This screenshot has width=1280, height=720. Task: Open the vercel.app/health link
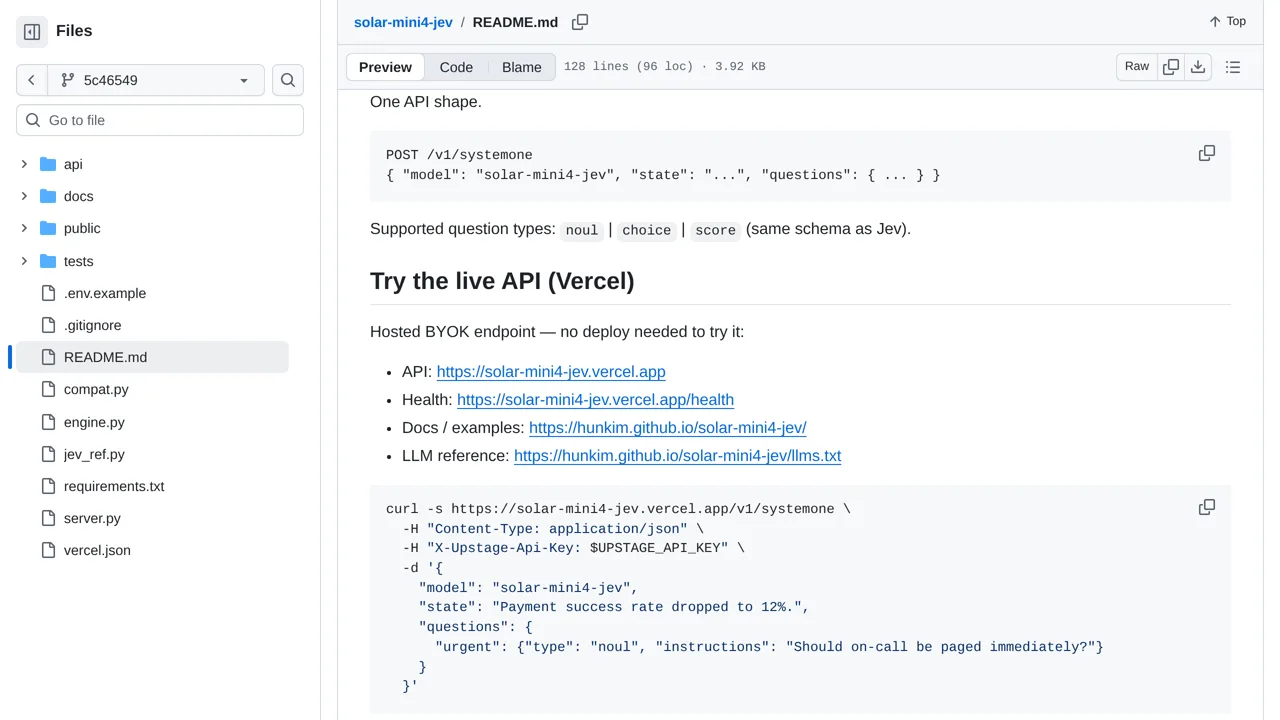pyautogui.click(x=595, y=400)
